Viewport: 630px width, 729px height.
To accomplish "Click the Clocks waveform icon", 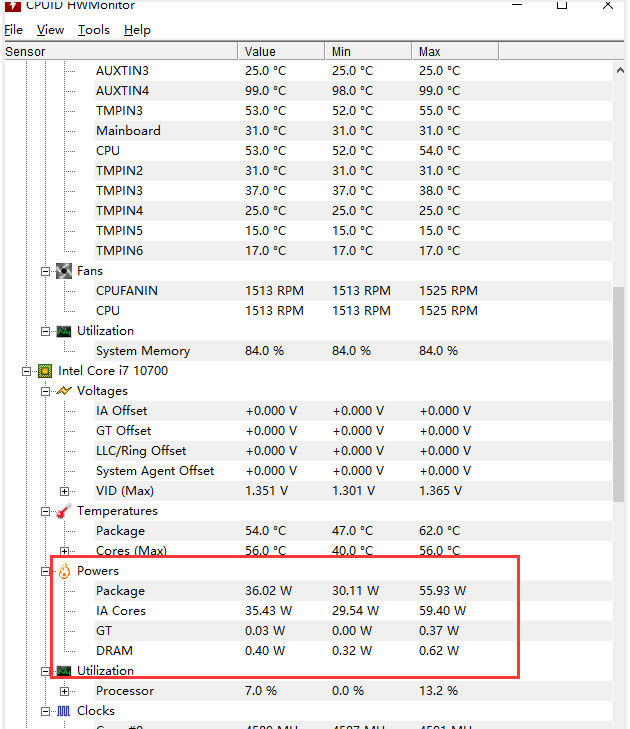I will [64, 711].
